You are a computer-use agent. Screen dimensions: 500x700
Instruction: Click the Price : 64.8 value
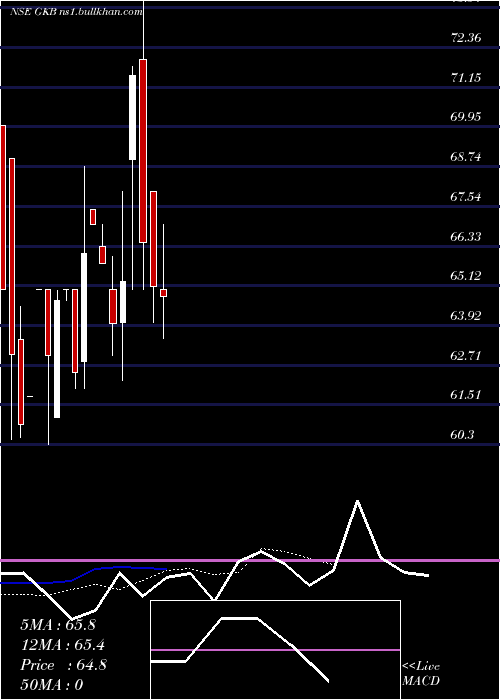[63, 665]
